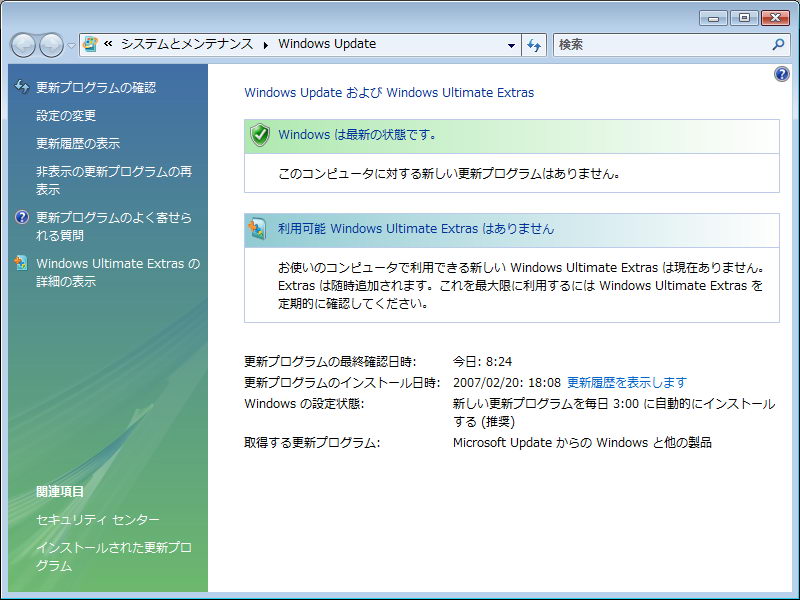Open インストールされた更新プログラム link
The height and width of the screenshot is (600, 800).
tap(114, 557)
